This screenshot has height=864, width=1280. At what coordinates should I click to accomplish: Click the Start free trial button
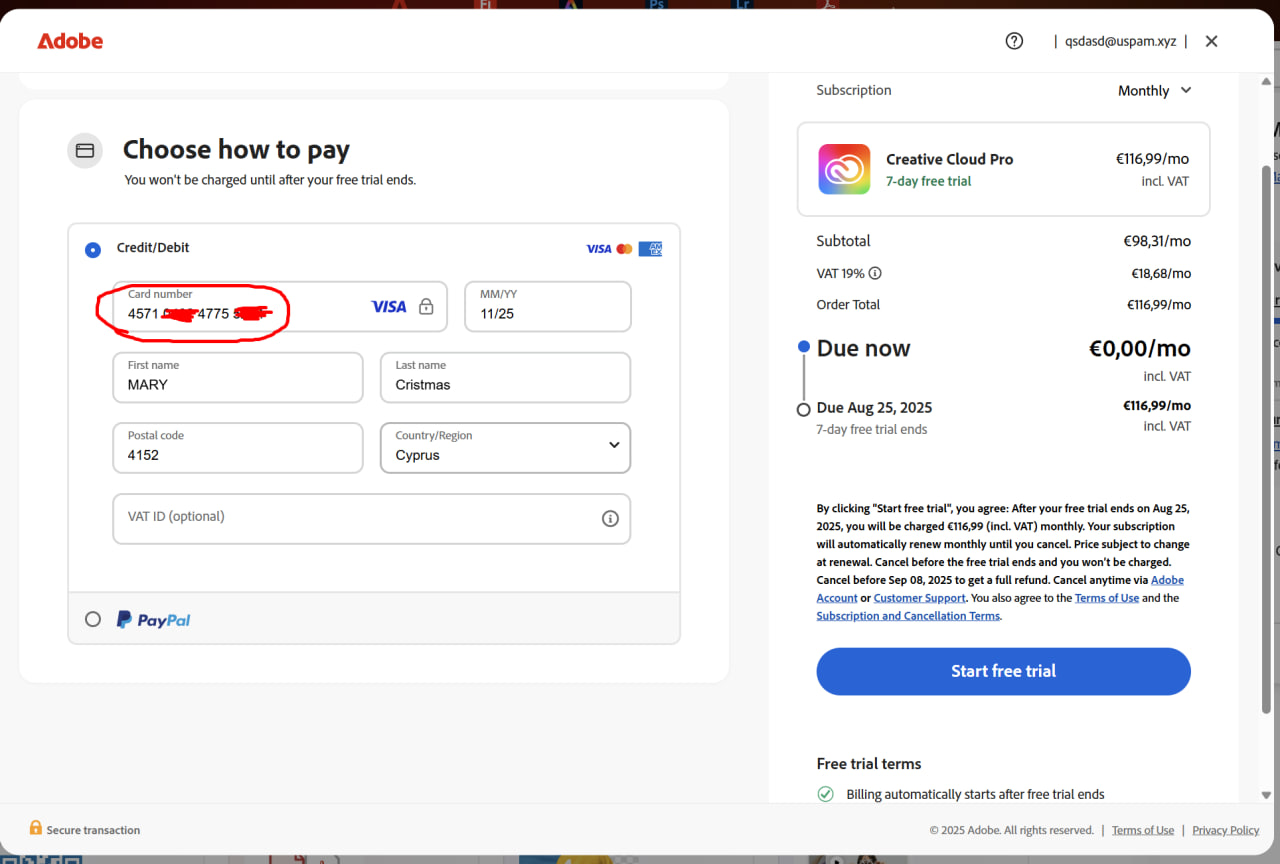point(1003,671)
